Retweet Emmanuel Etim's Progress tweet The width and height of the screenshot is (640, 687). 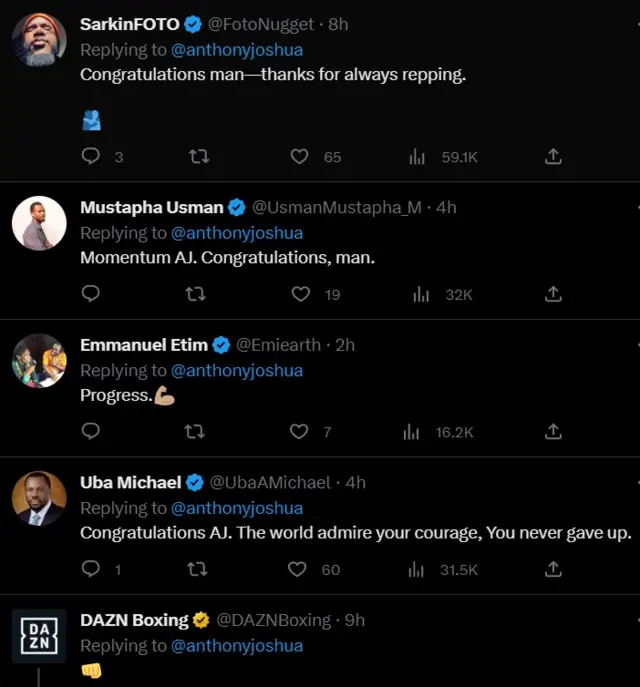tap(196, 432)
